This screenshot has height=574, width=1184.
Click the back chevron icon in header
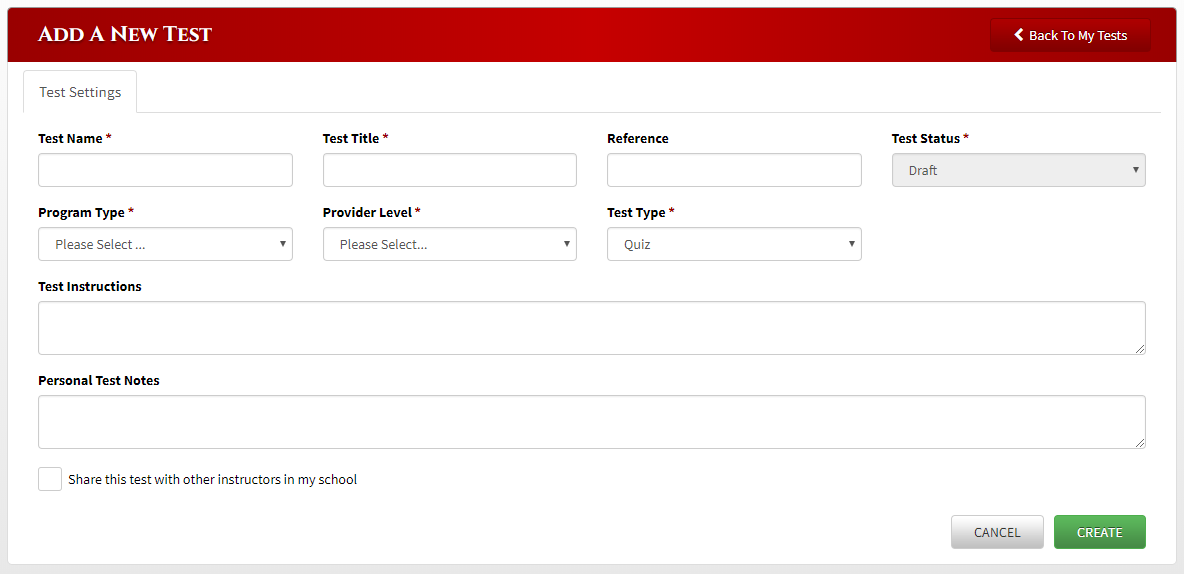(1019, 35)
